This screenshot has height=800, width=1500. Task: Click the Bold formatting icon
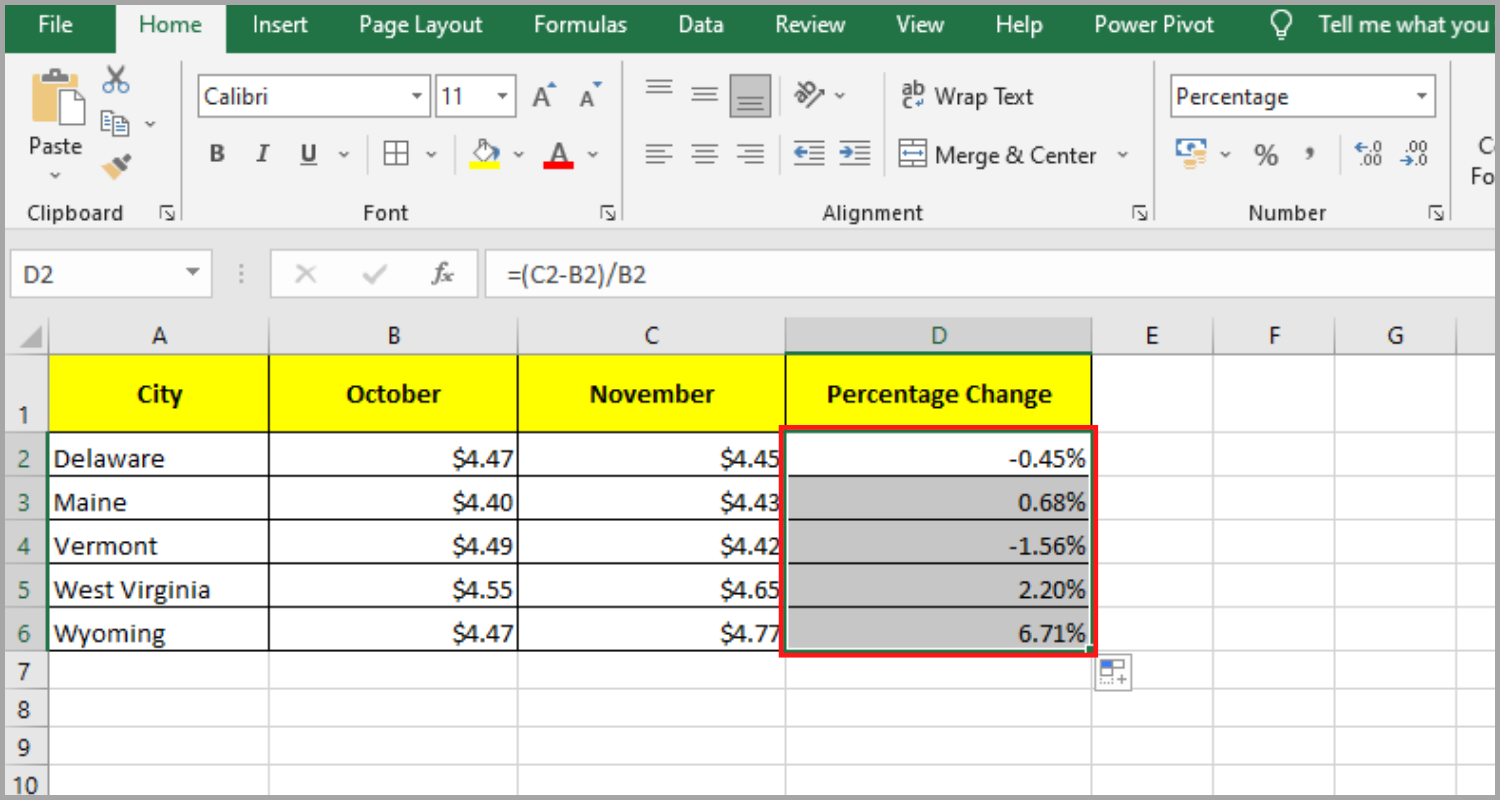click(x=217, y=153)
